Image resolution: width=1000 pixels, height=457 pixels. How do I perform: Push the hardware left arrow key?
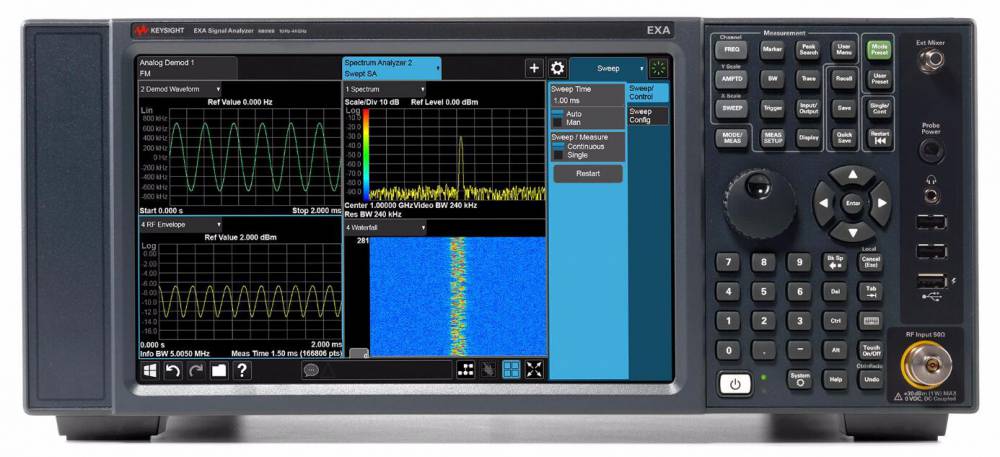pyautogui.click(x=823, y=203)
